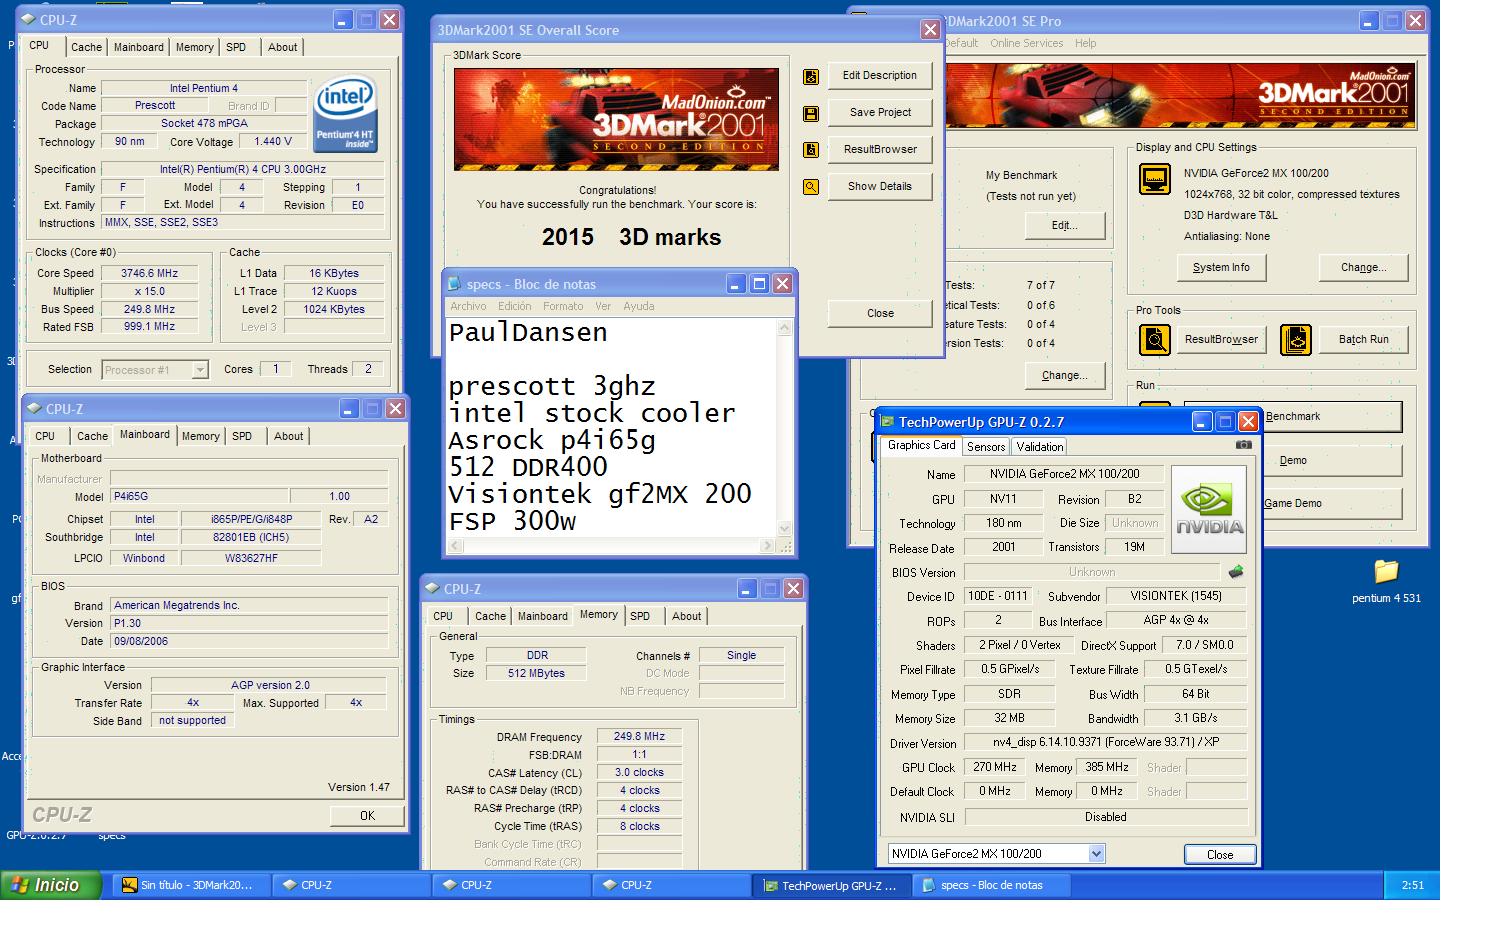This screenshot has width=1512, height=945.
Task: Click the Save Project floppy icon
Action: [x=811, y=113]
